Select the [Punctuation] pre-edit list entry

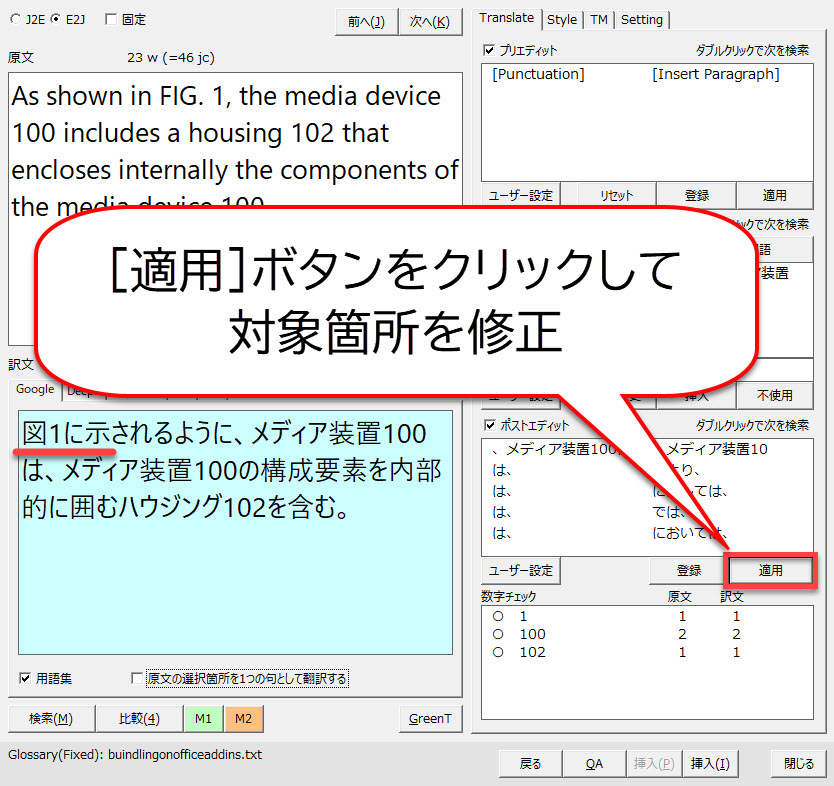(538, 74)
